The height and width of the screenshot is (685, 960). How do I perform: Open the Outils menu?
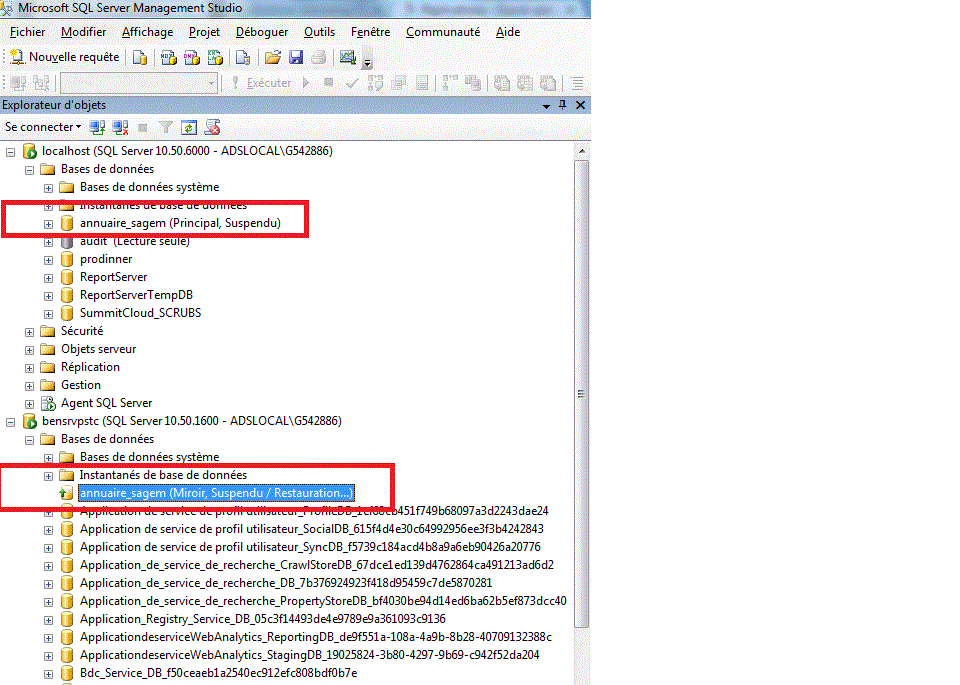(320, 32)
